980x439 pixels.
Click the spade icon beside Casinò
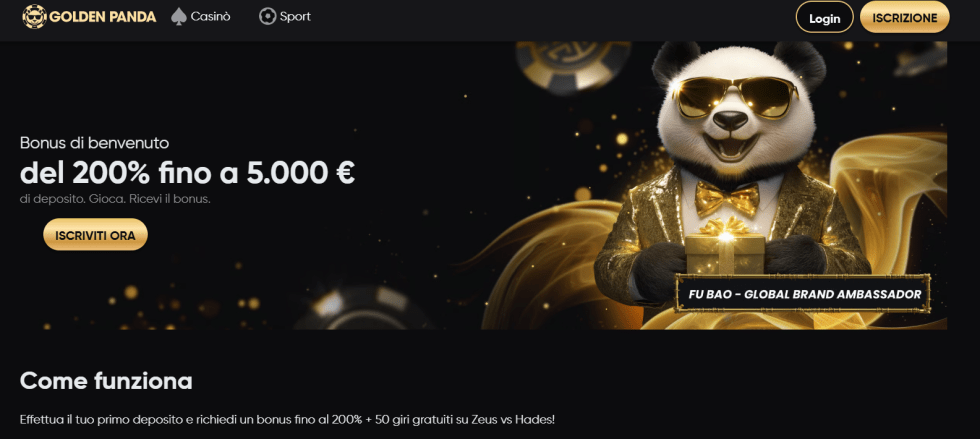coord(179,17)
